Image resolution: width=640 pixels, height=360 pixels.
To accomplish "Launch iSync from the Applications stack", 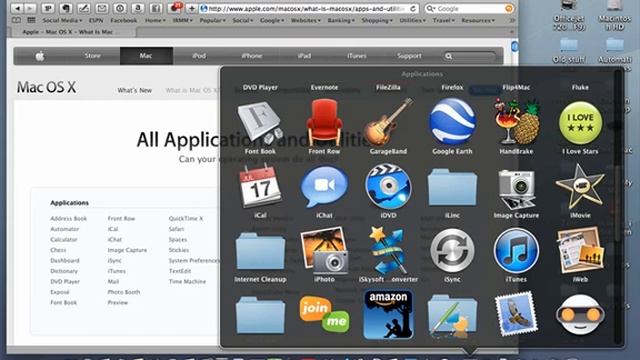I will pos(452,251).
